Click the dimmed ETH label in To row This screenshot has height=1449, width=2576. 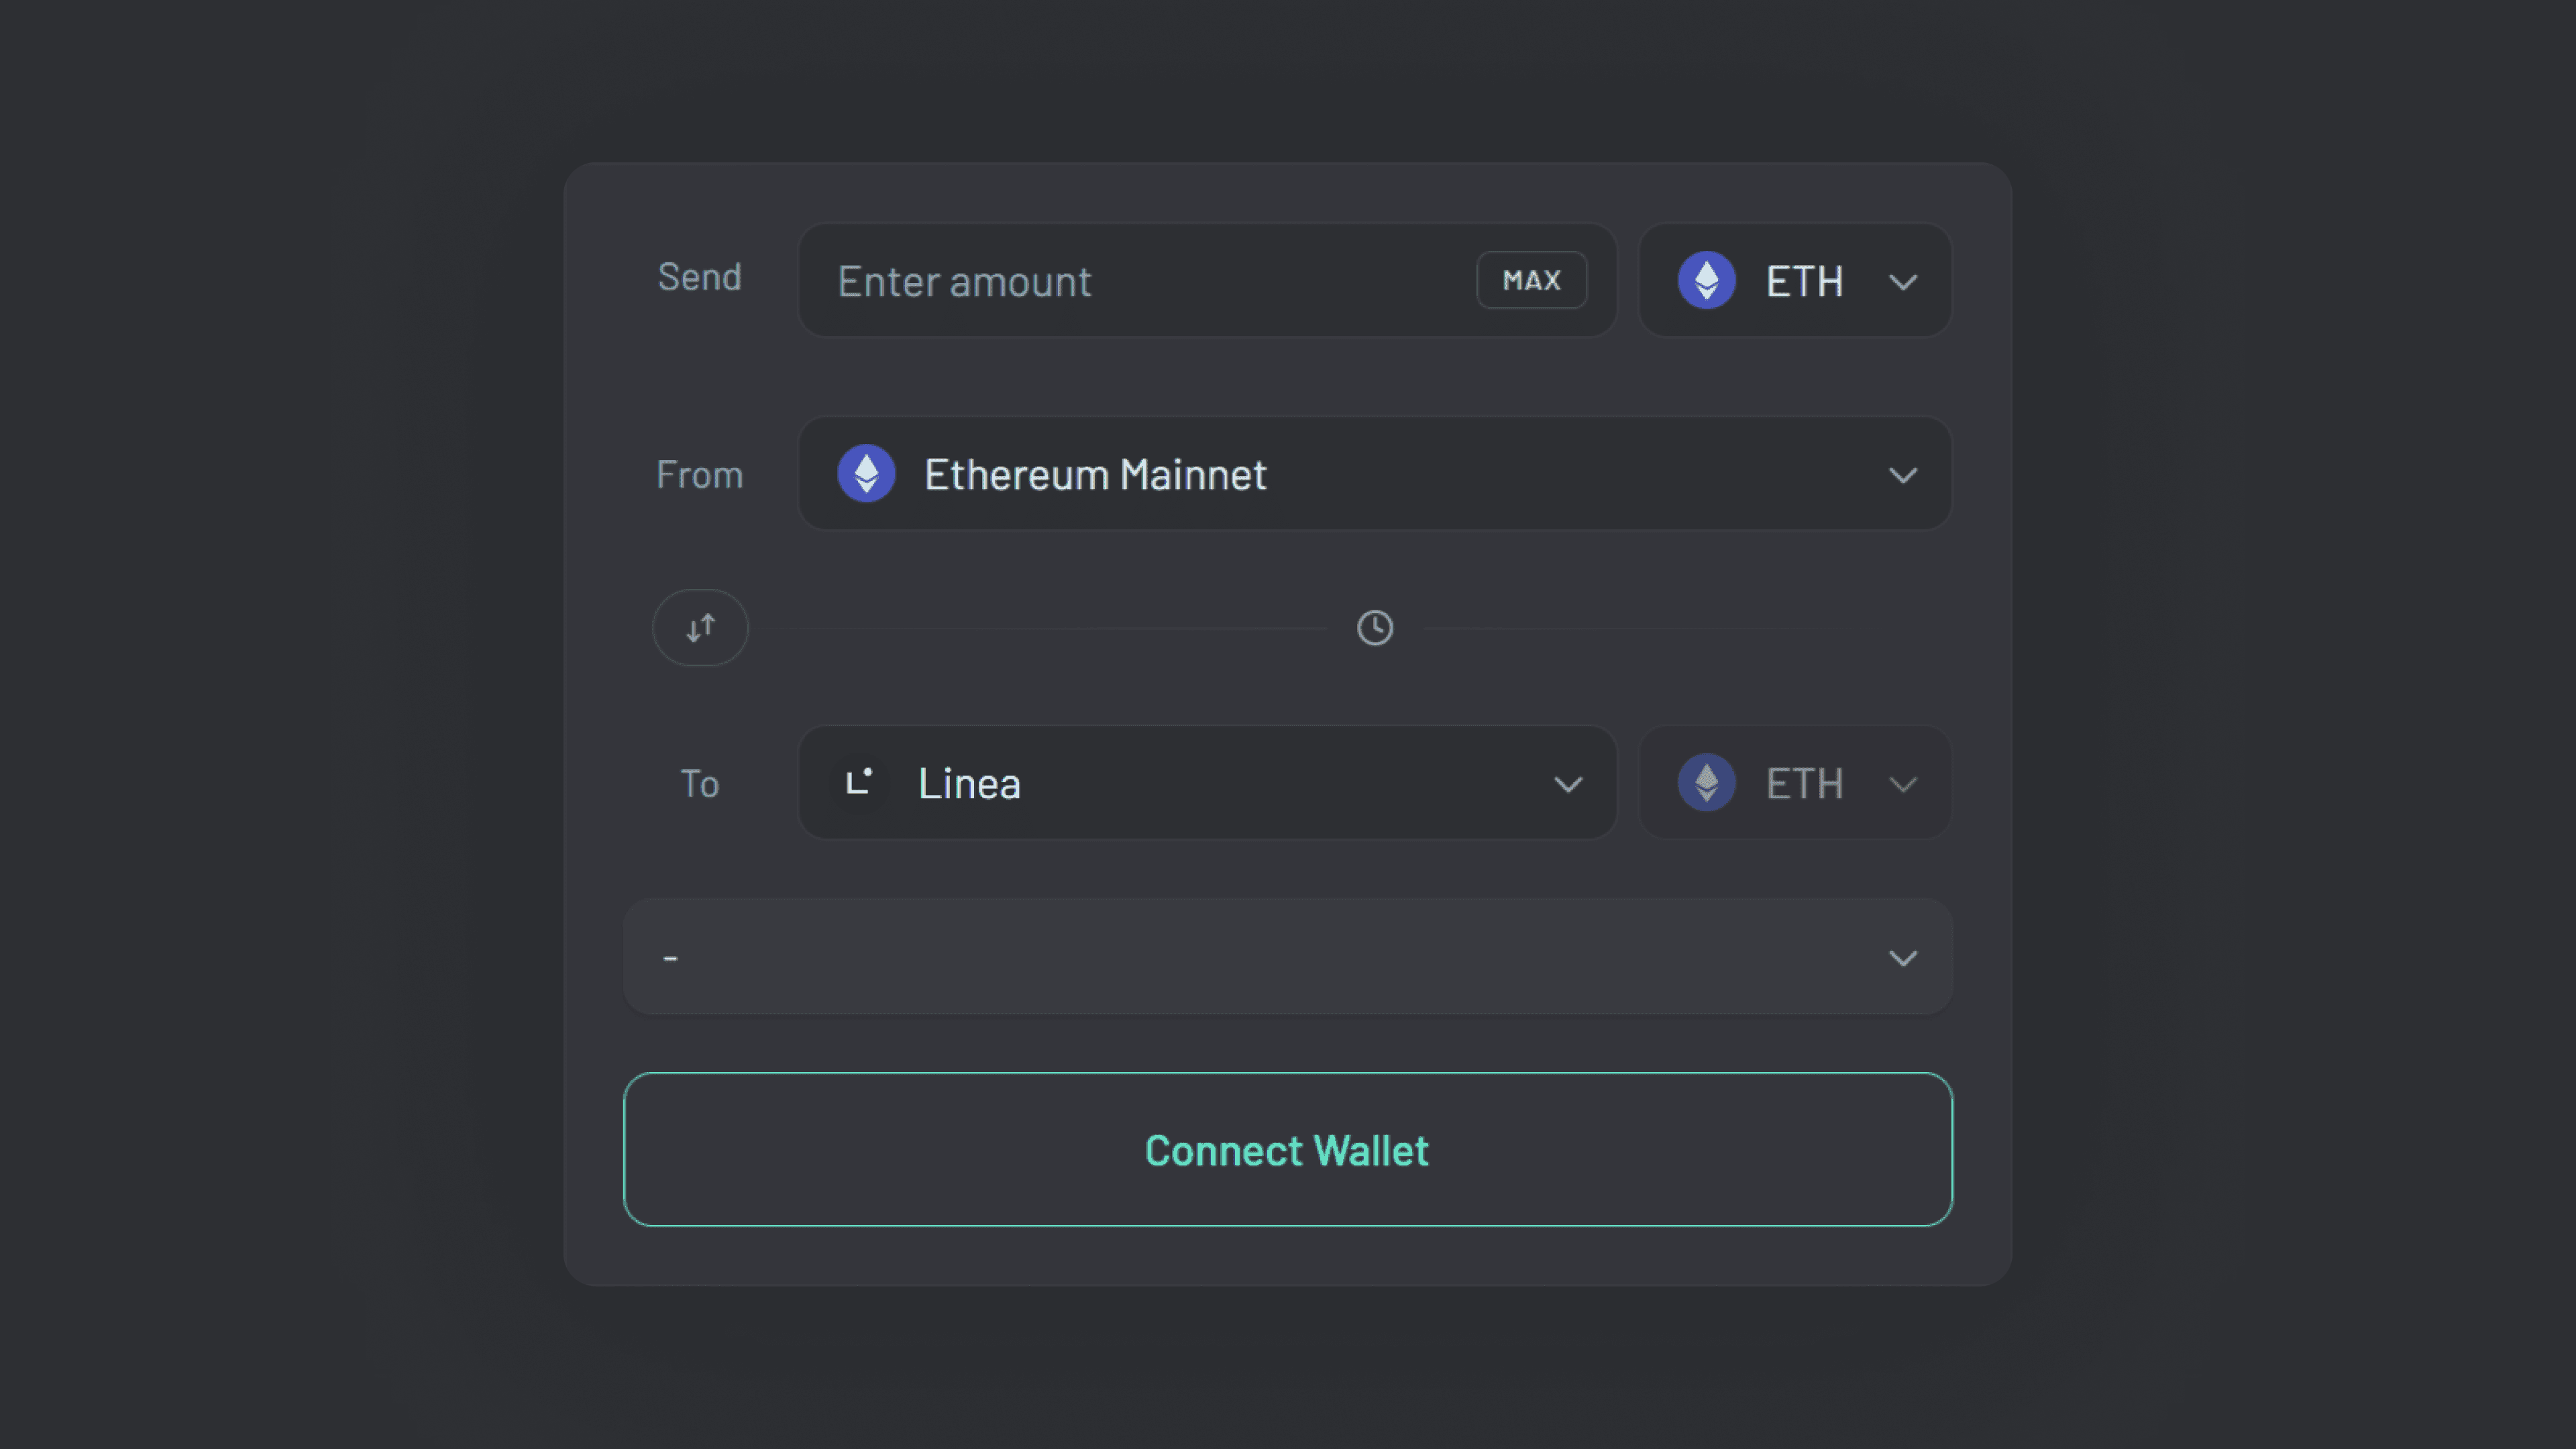pos(1804,783)
